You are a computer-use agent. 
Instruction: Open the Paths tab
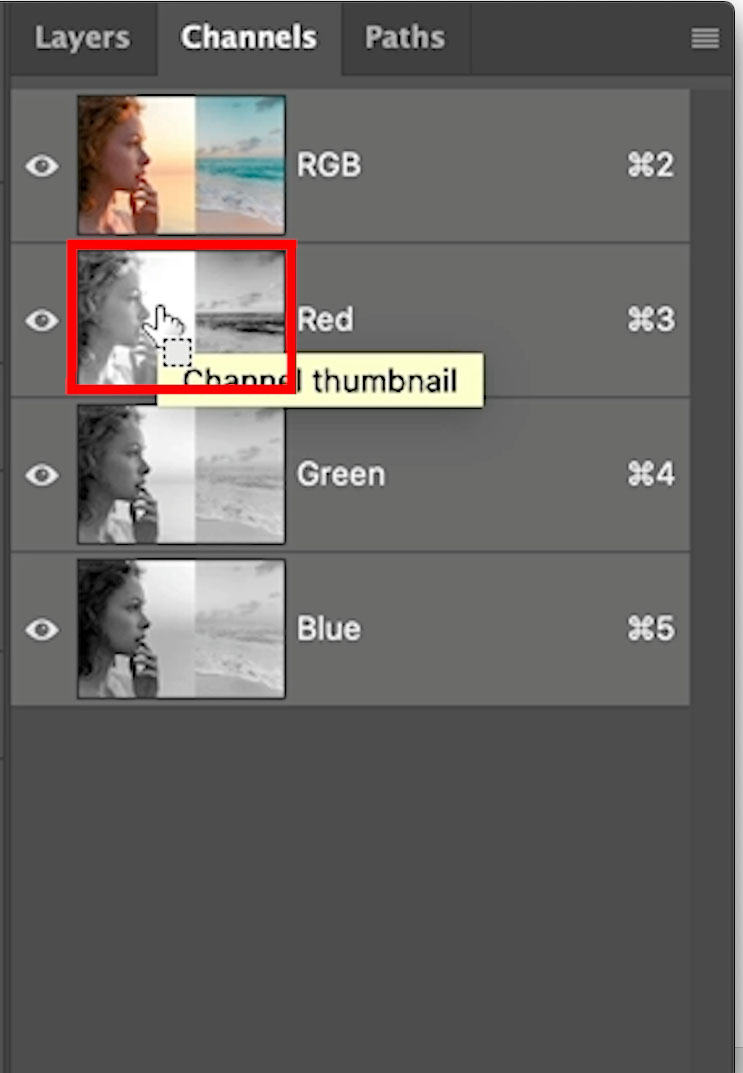tap(405, 38)
